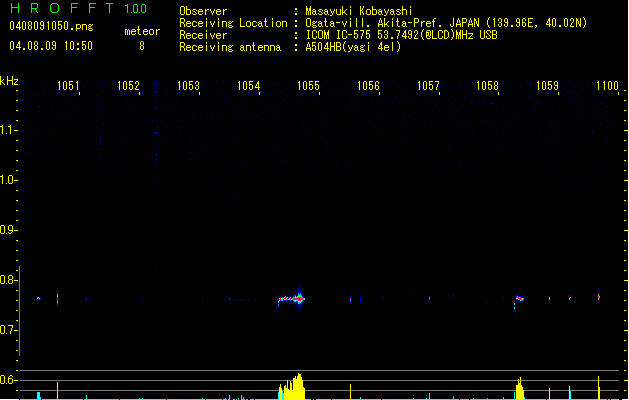The width and height of the screenshot is (629, 400).
Task: Click the 1058 time axis marker
Action: pyautogui.click(x=487, y=86)
